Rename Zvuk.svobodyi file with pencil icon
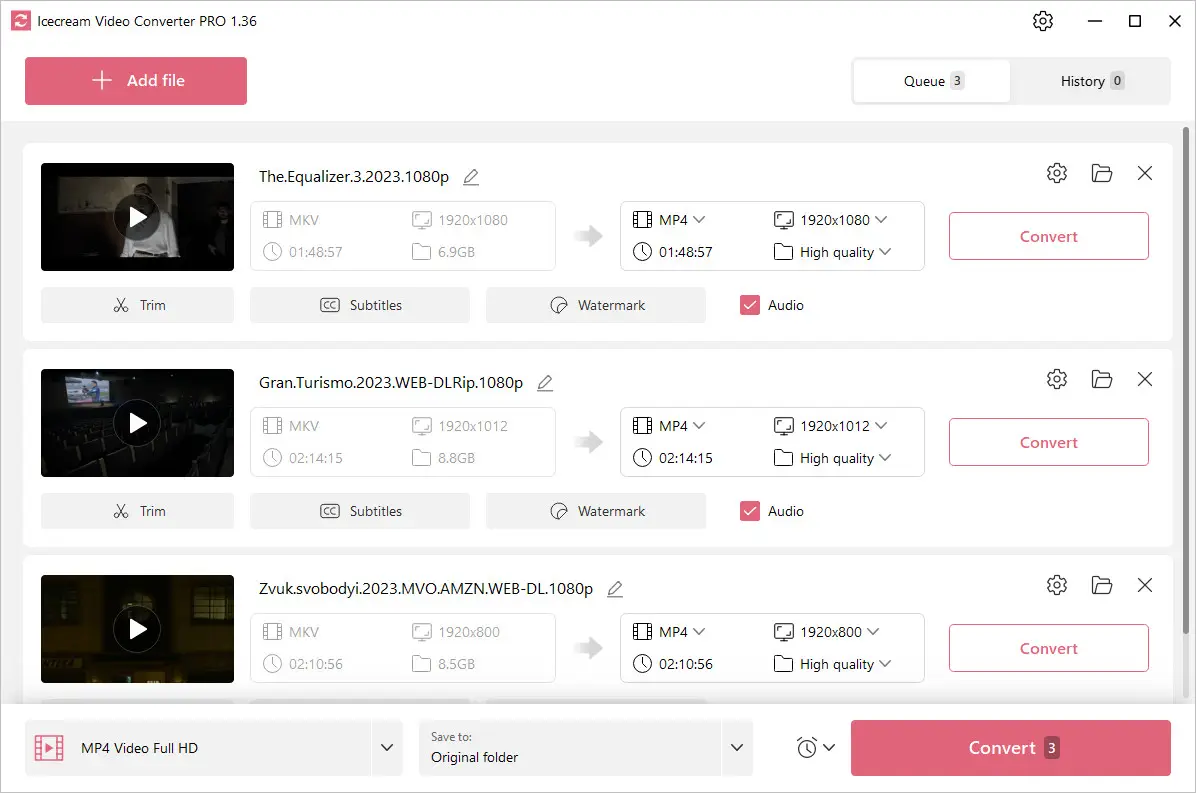Screen dimensions: 1196x793 pos(615,589)
